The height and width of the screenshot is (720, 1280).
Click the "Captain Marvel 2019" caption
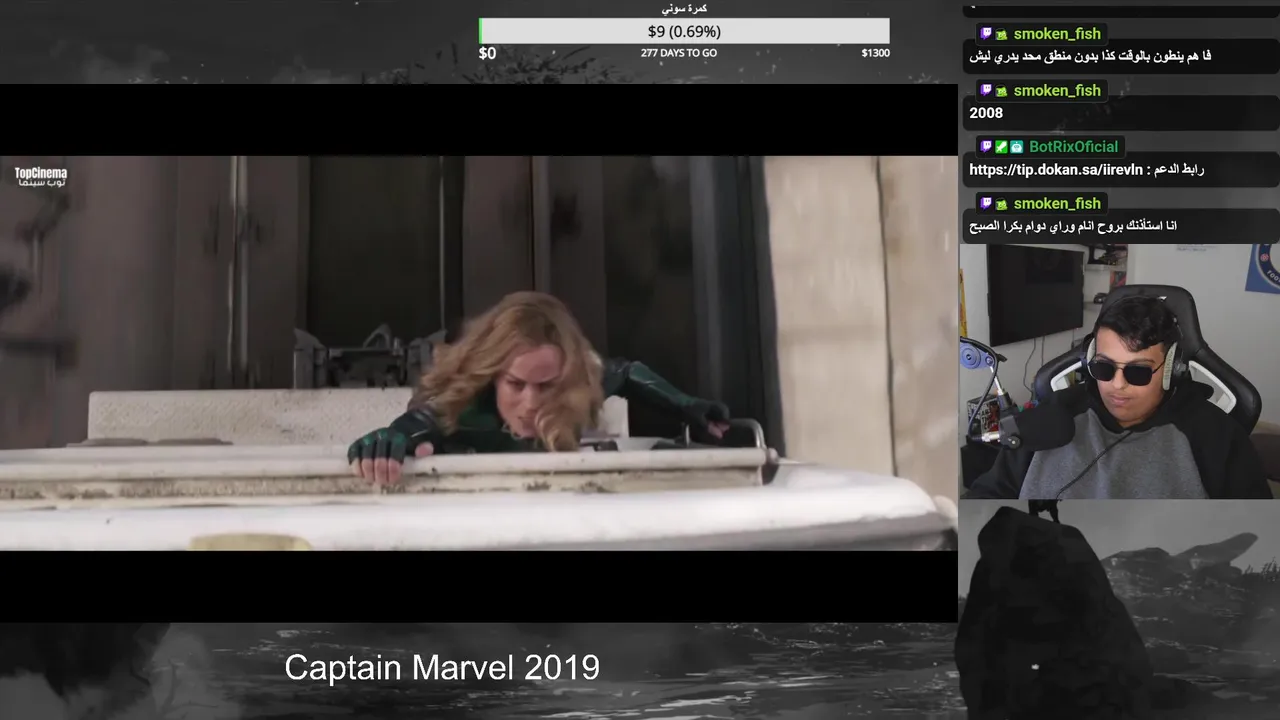coord(442,667)
